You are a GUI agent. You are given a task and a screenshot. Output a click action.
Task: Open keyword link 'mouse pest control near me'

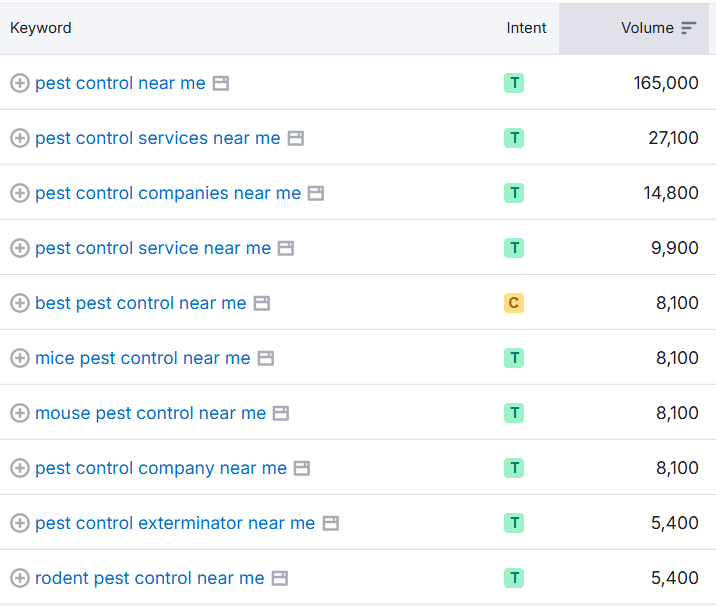tap(150, 413)
